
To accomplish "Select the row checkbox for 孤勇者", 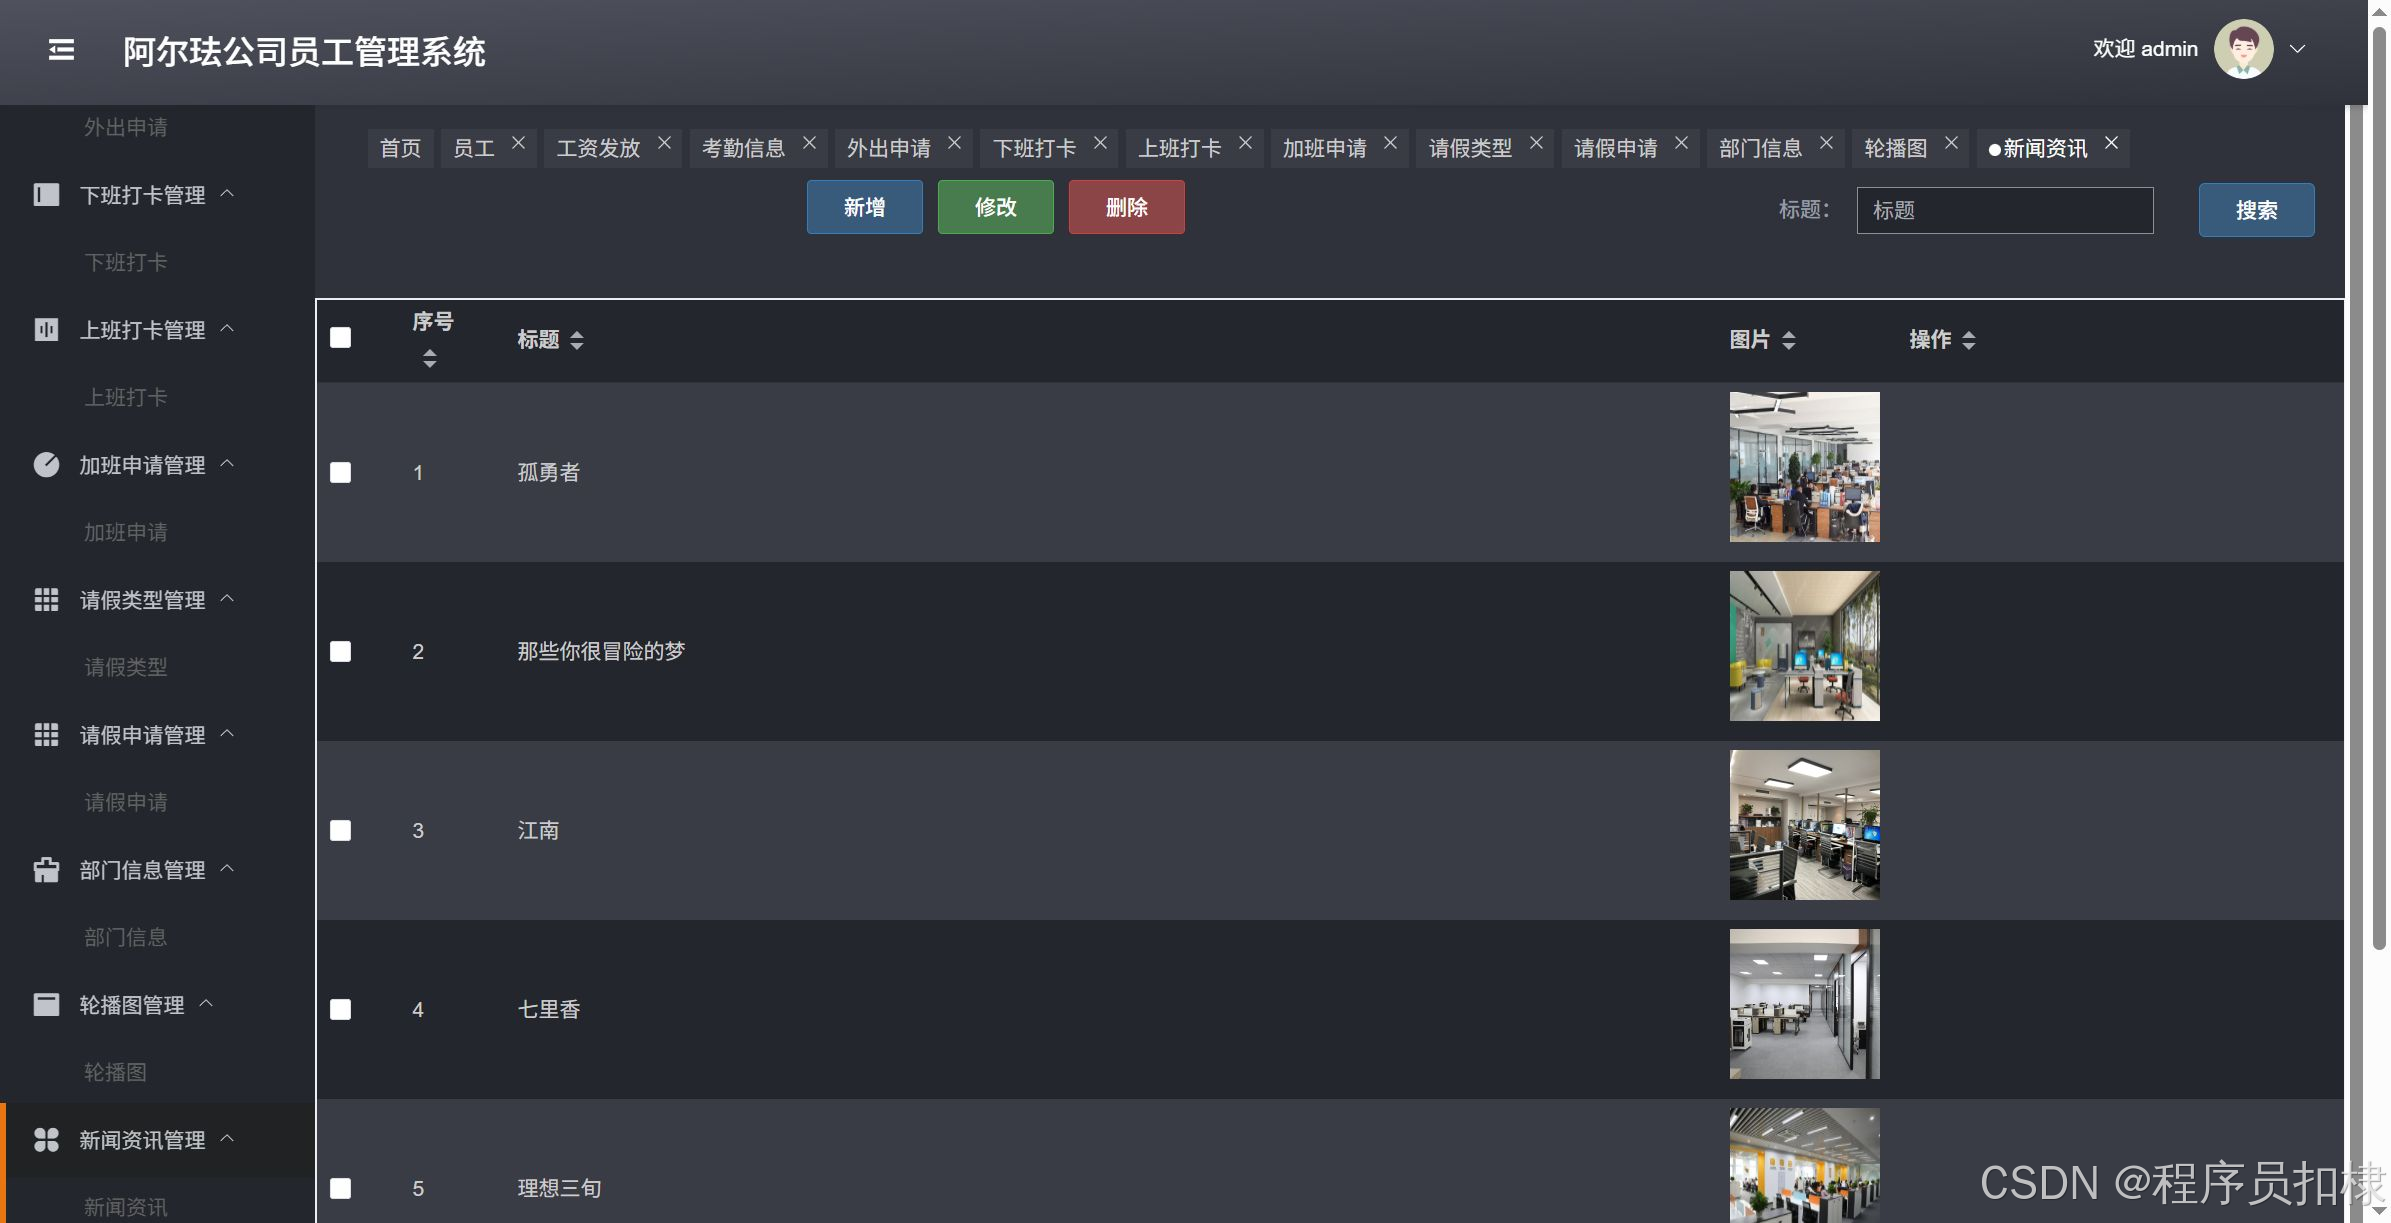I will [341, 472].
